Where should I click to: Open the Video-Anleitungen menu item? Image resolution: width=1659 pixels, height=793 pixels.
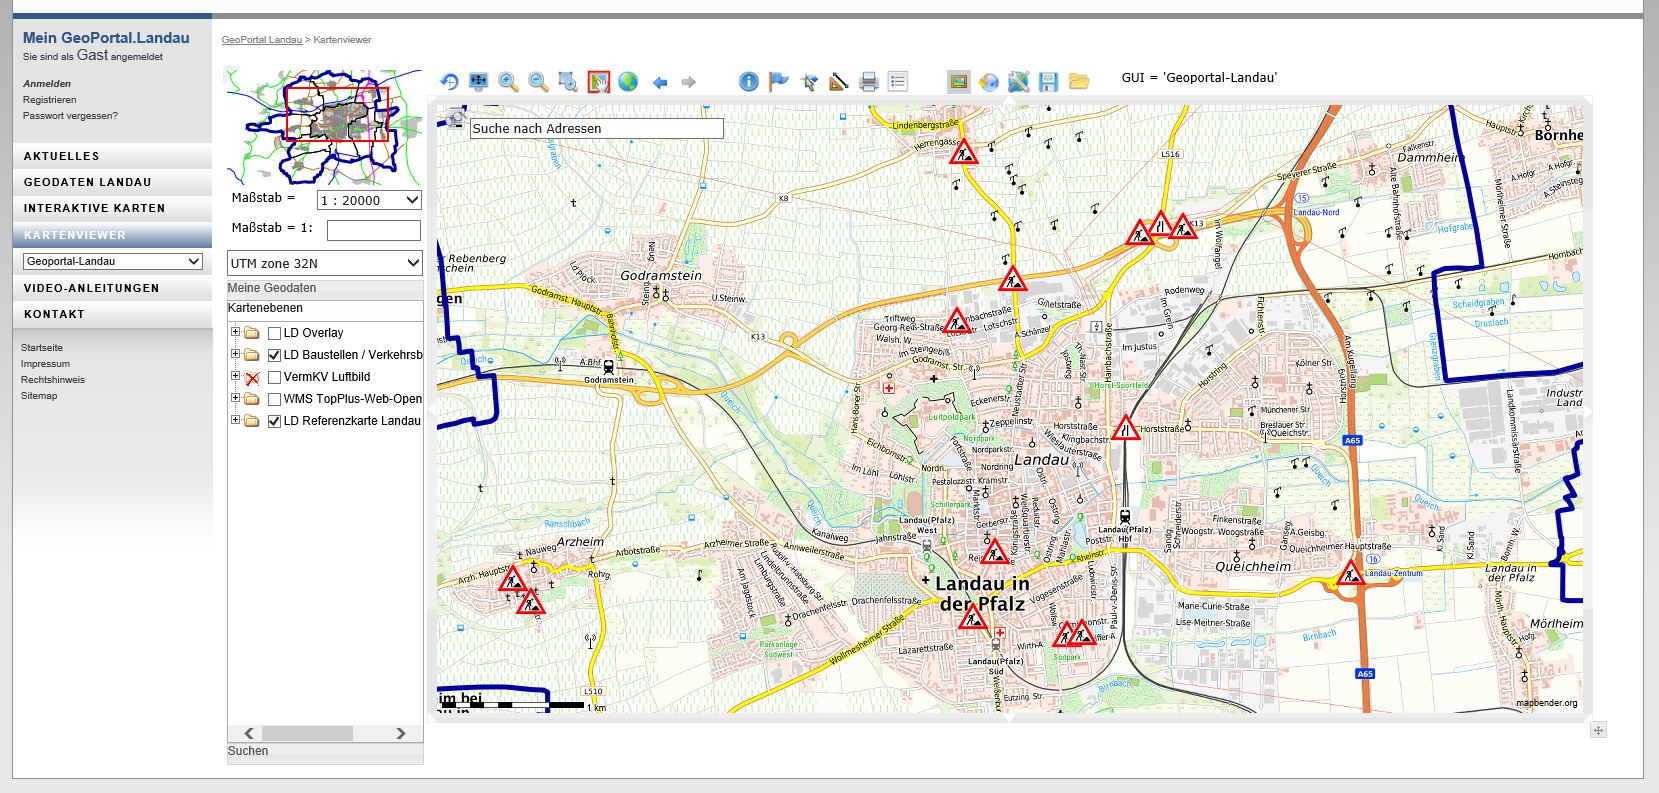[91, 288]
